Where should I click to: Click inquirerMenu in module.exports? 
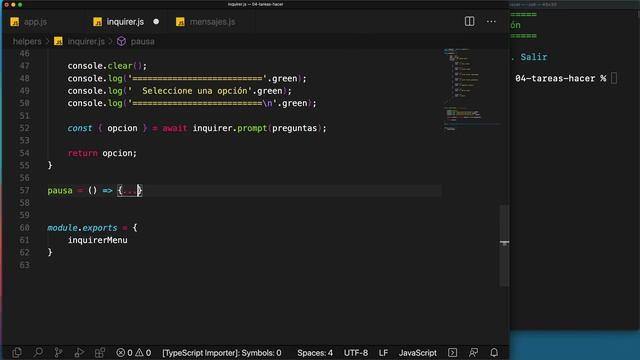(x=98, y=240)
